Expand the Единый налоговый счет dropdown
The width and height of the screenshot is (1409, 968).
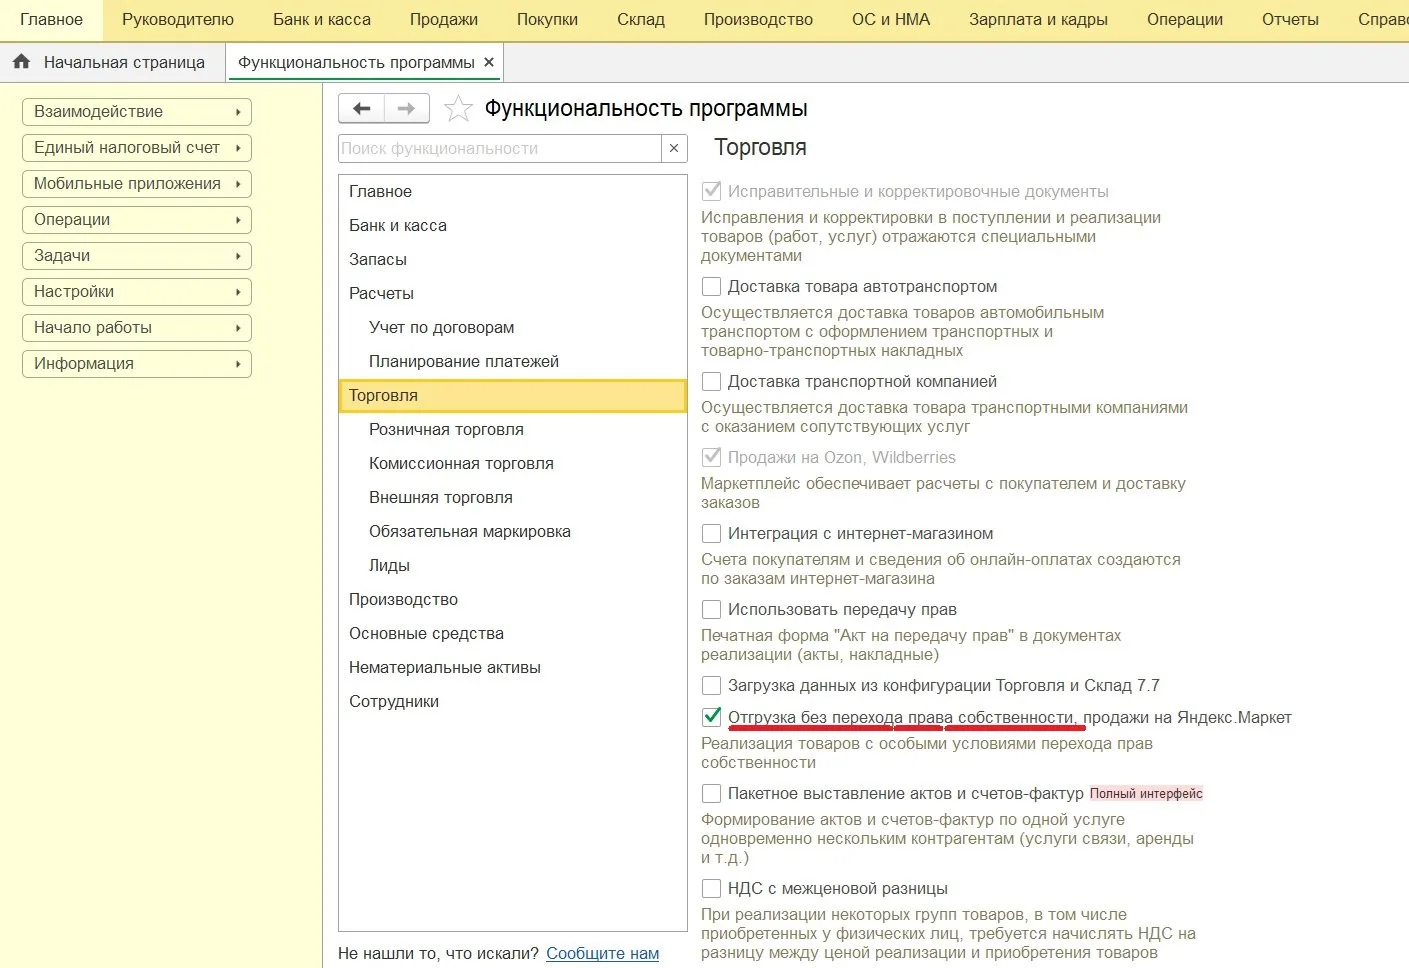pos(136,148)
